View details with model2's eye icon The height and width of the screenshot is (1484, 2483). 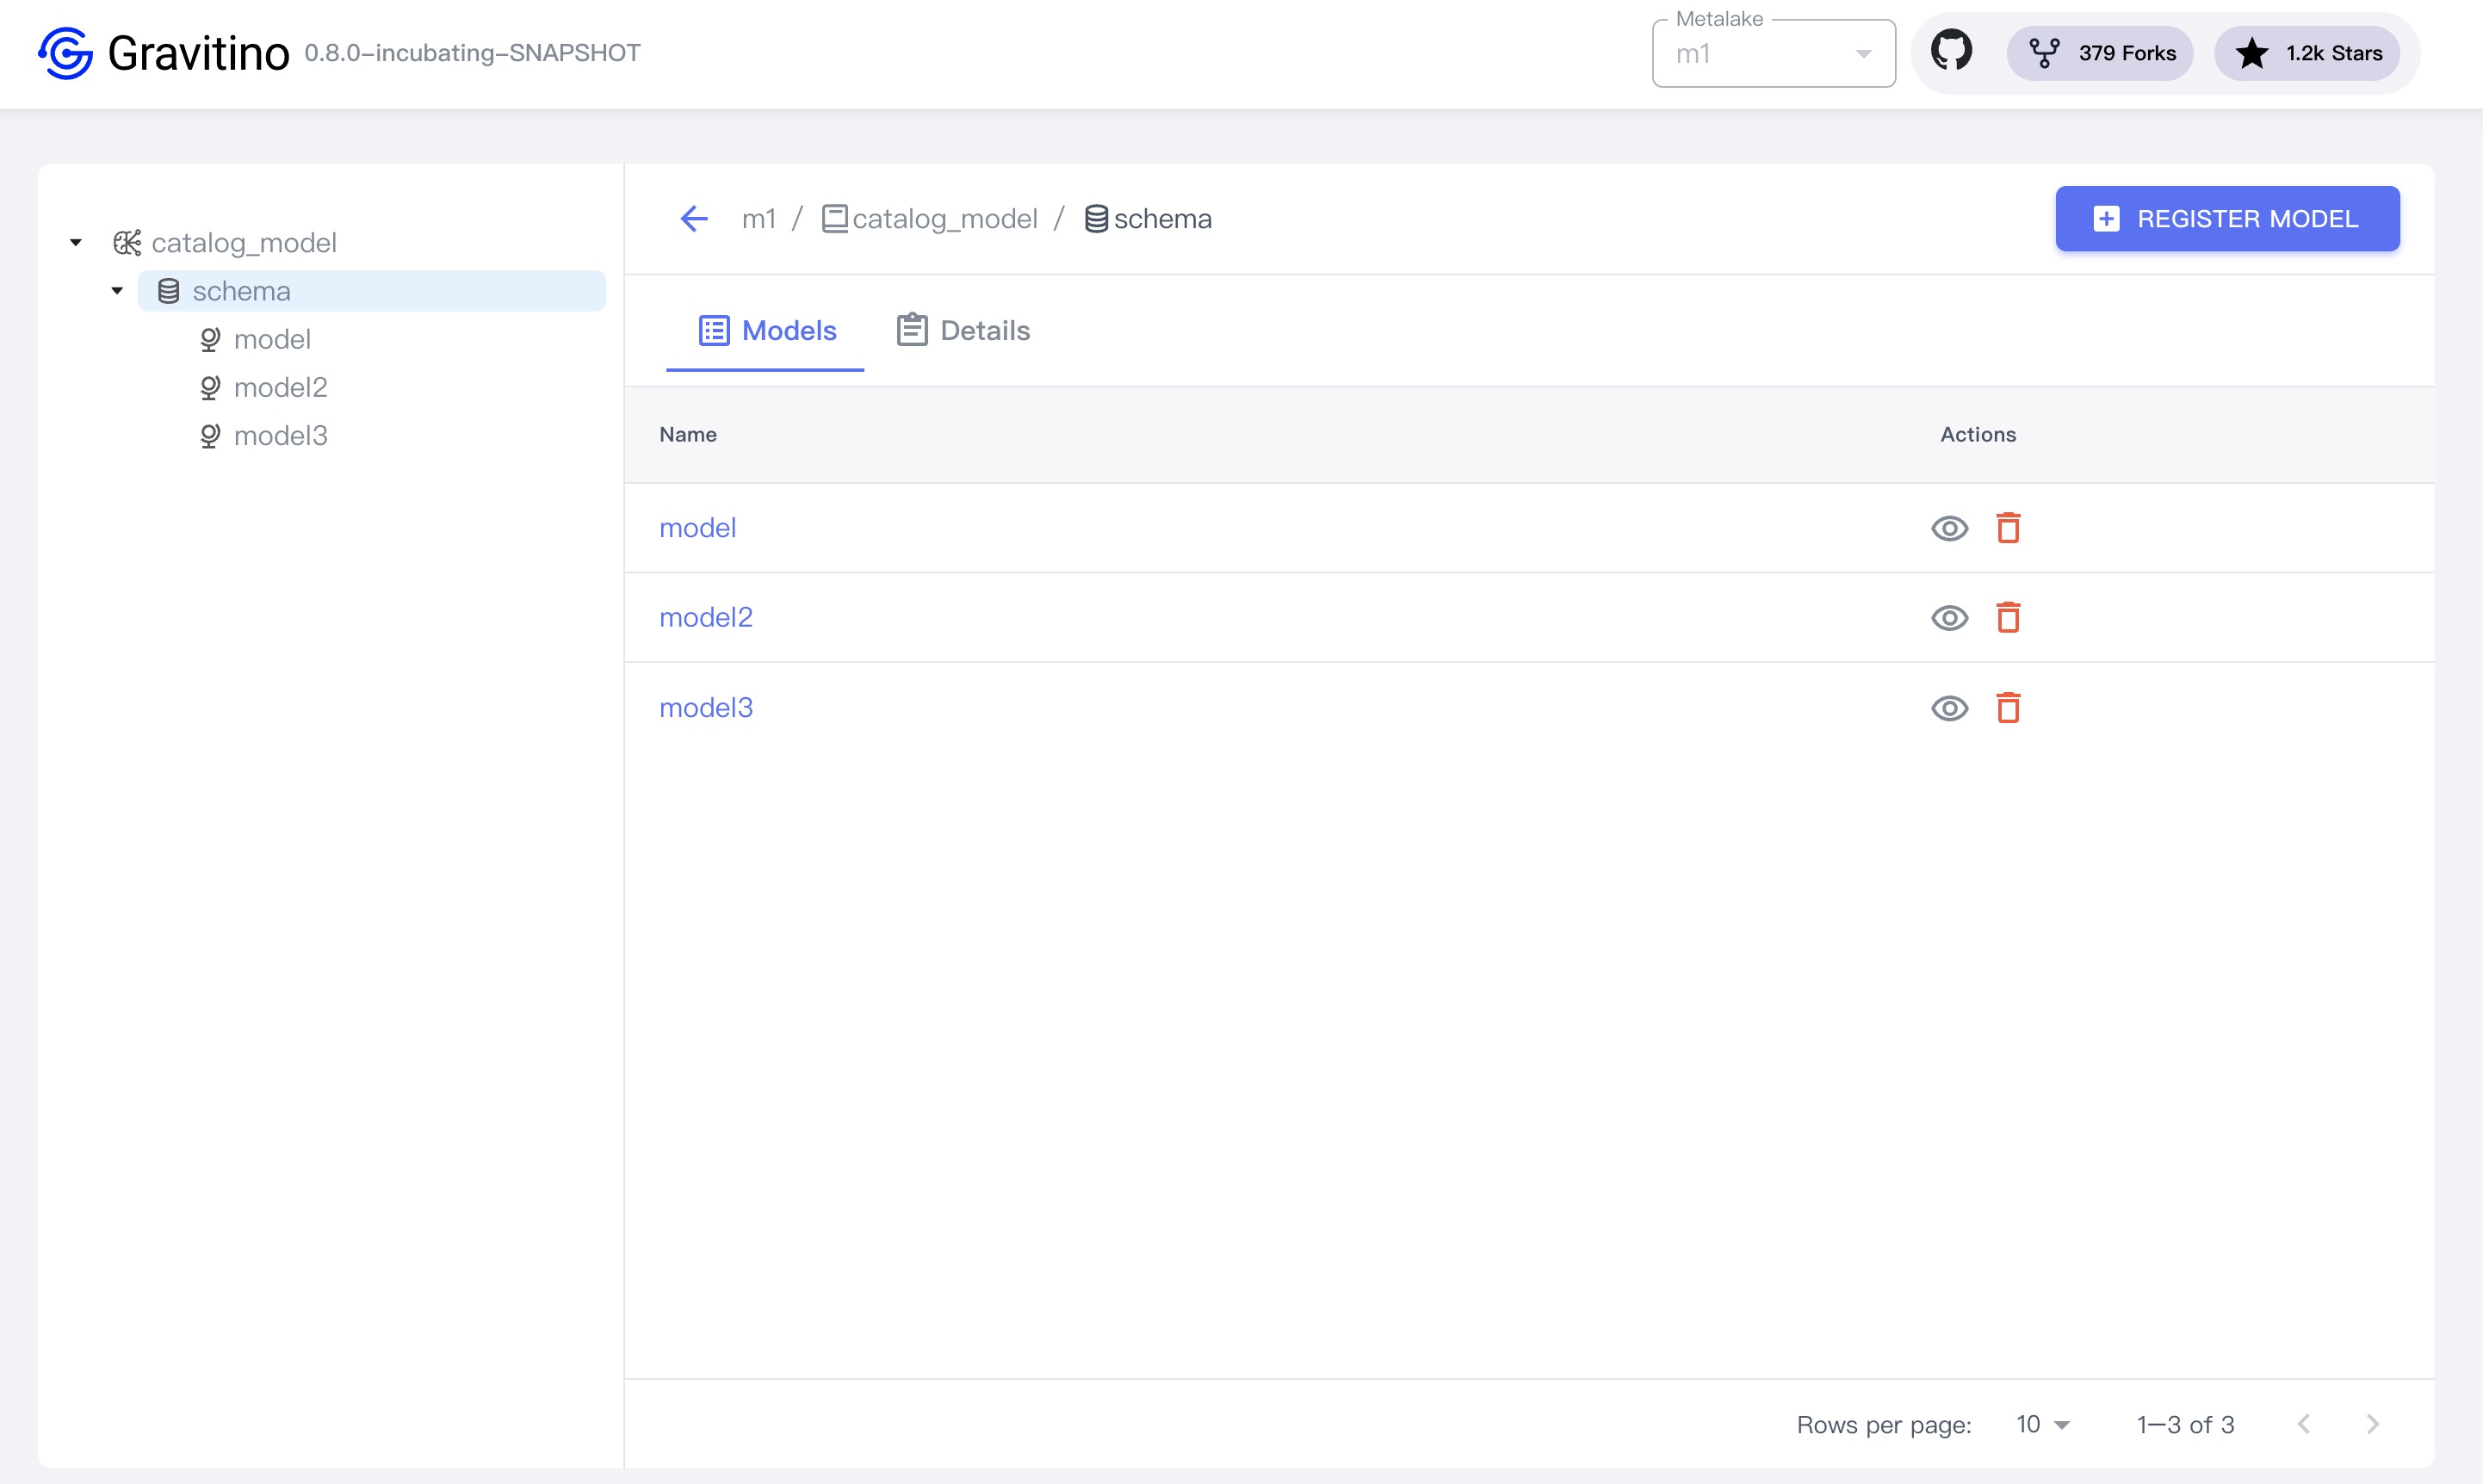(x=1949, y=618)
